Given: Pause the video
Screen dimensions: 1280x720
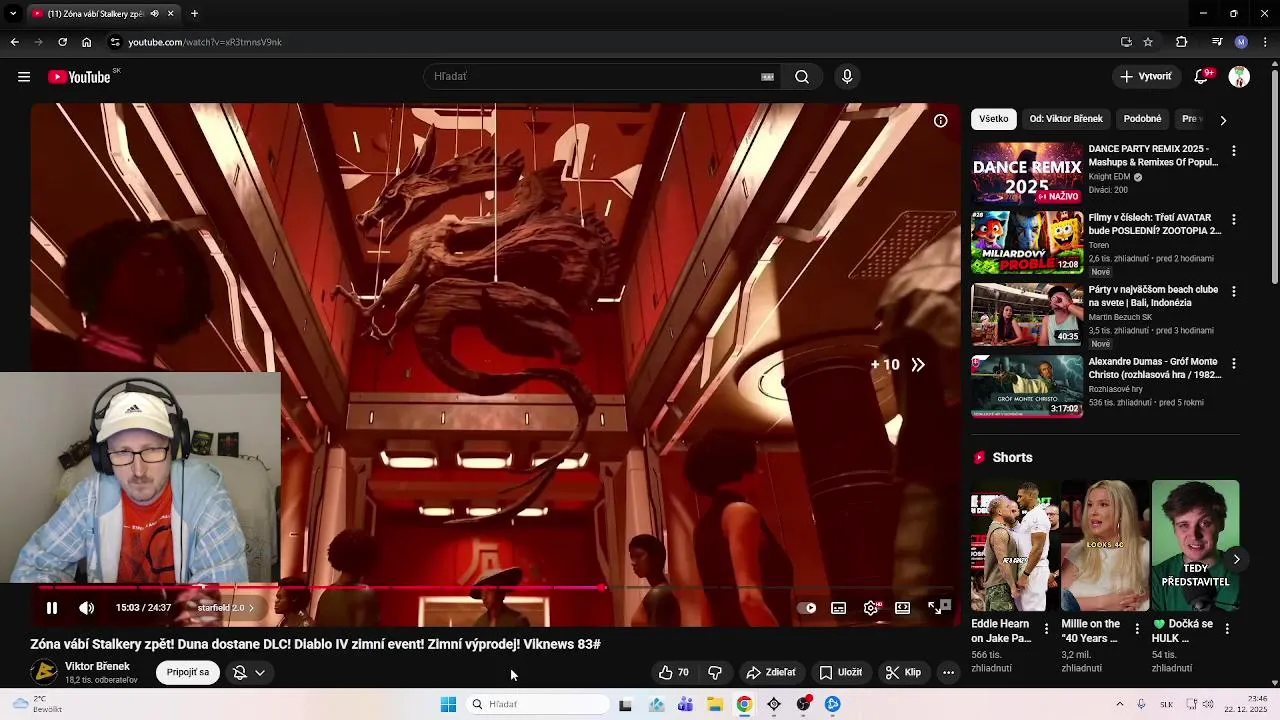Looking at the screenshot, I should (x=52, y=607).
